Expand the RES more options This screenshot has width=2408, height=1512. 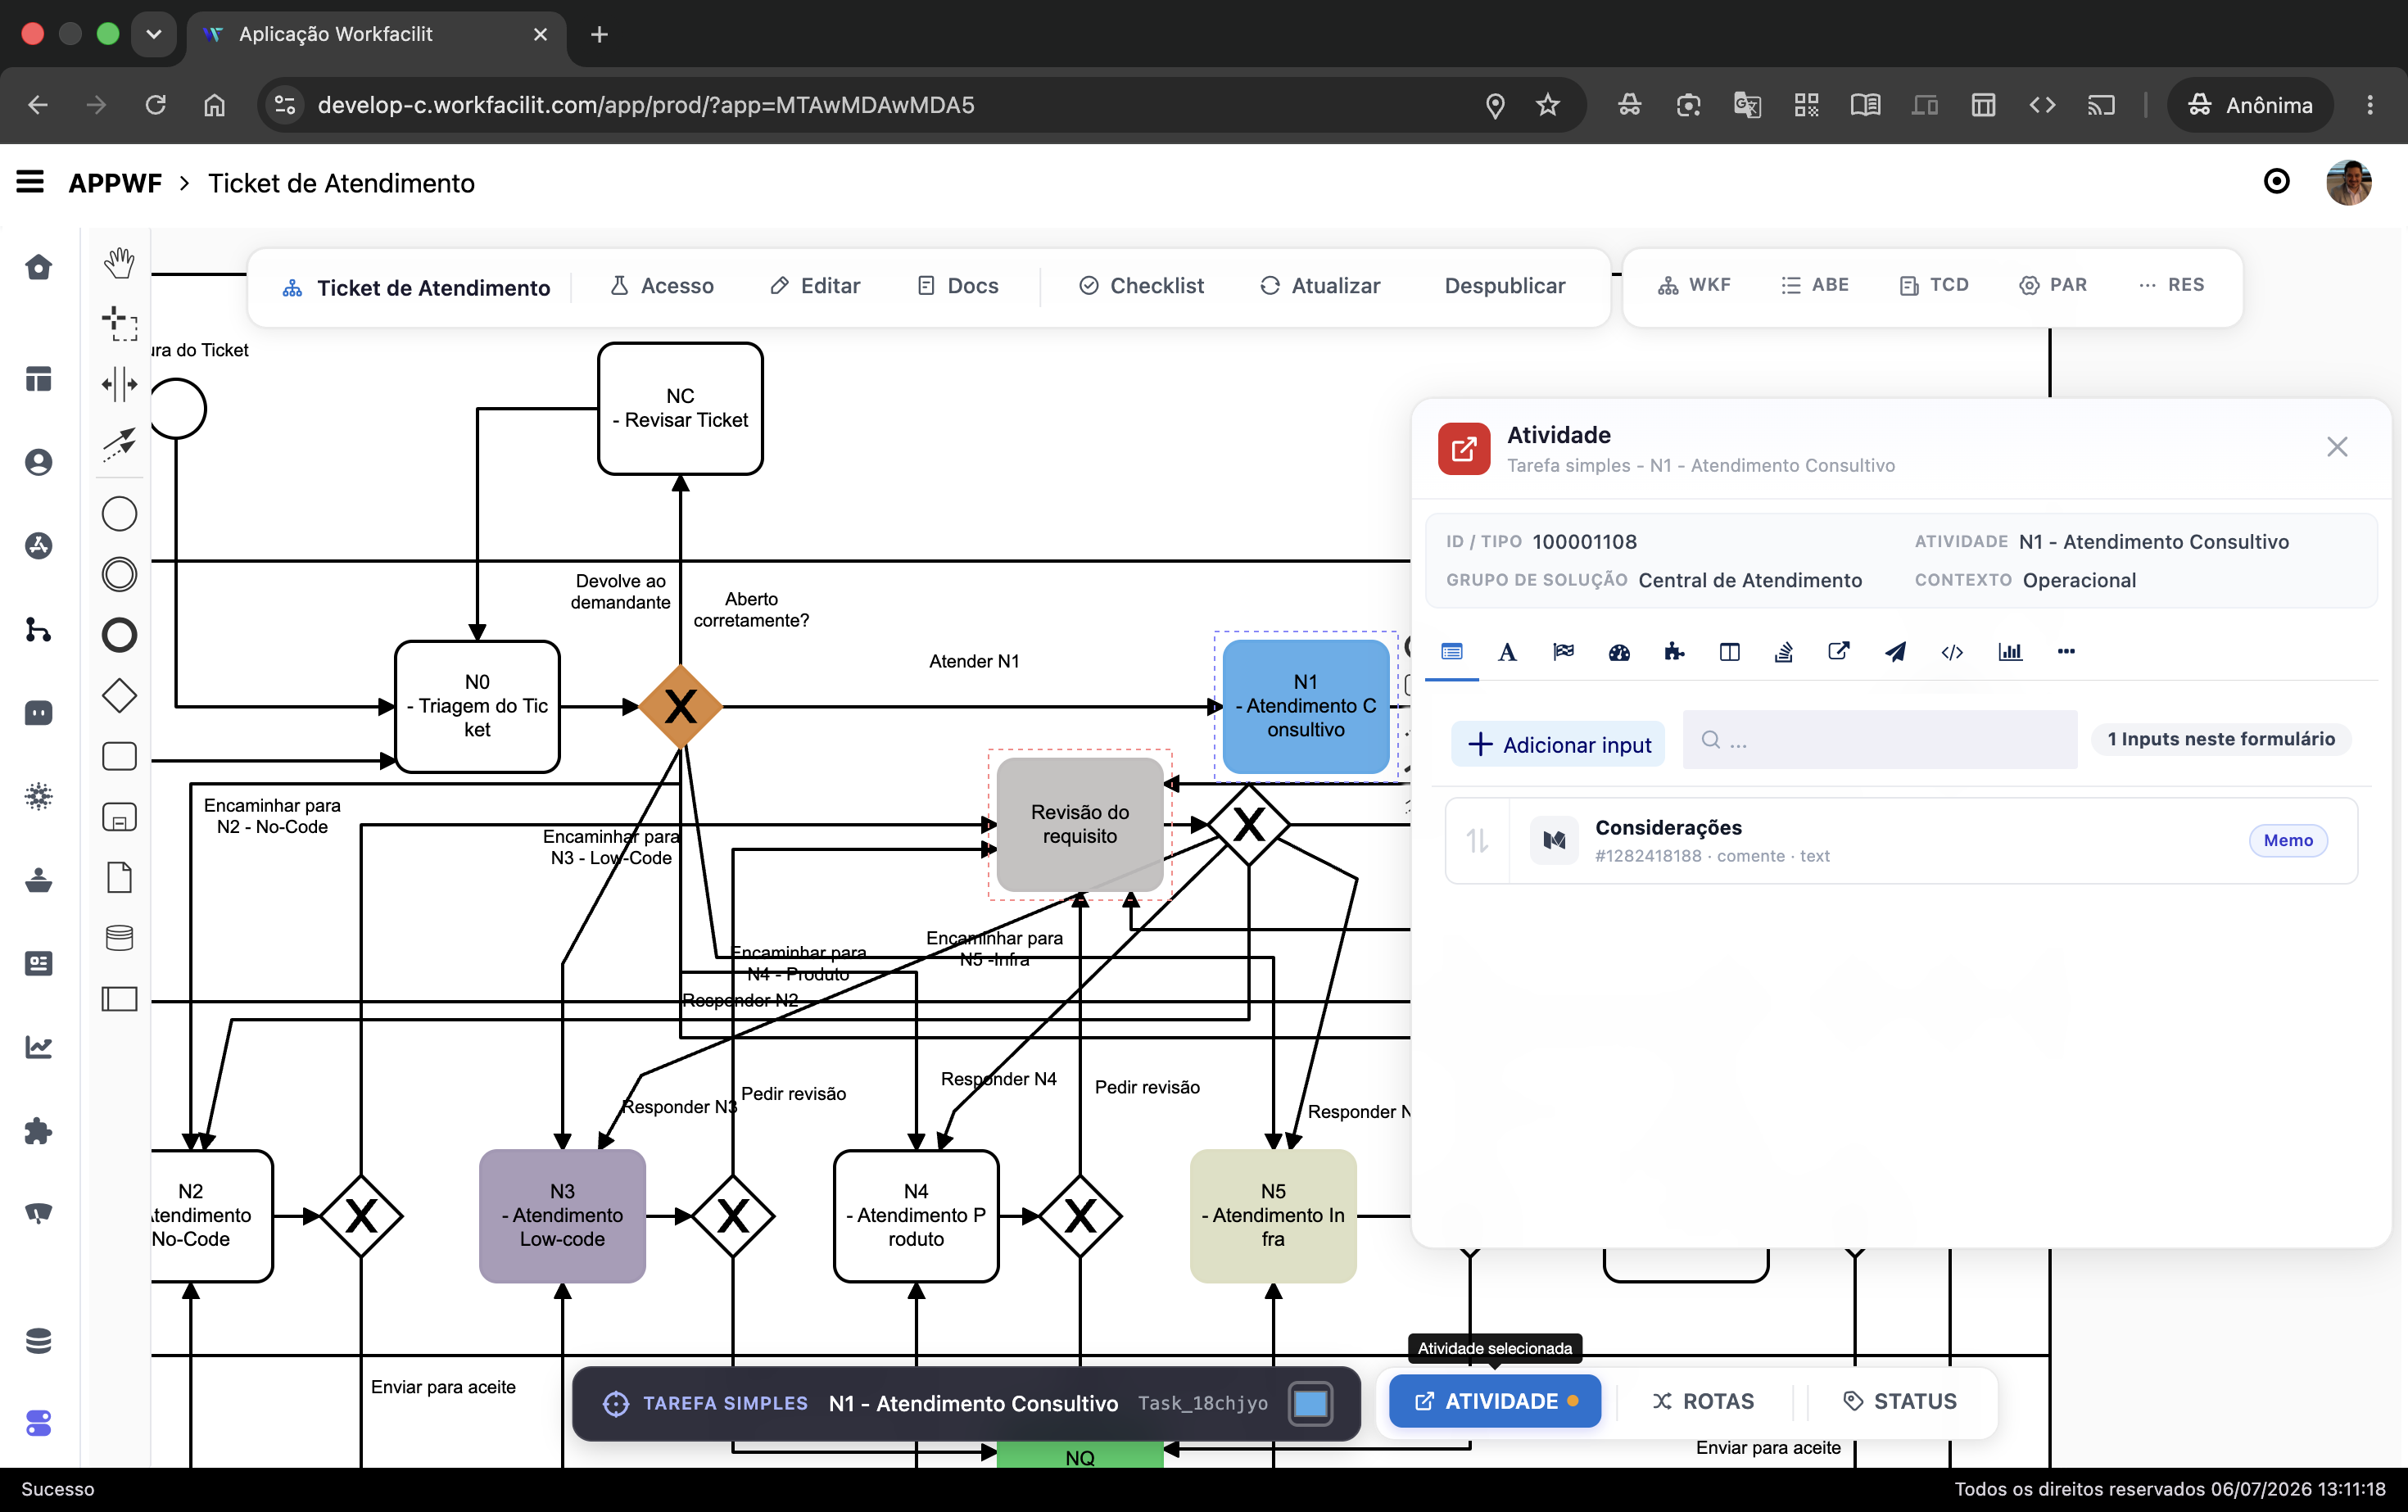[x=2171, y=285]
